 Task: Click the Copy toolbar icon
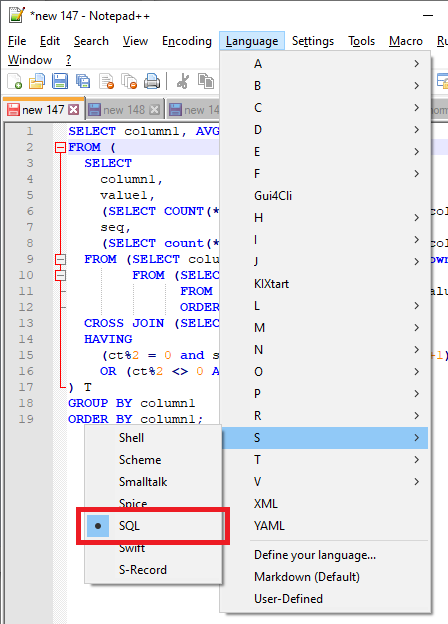click(x=206, y=81)
